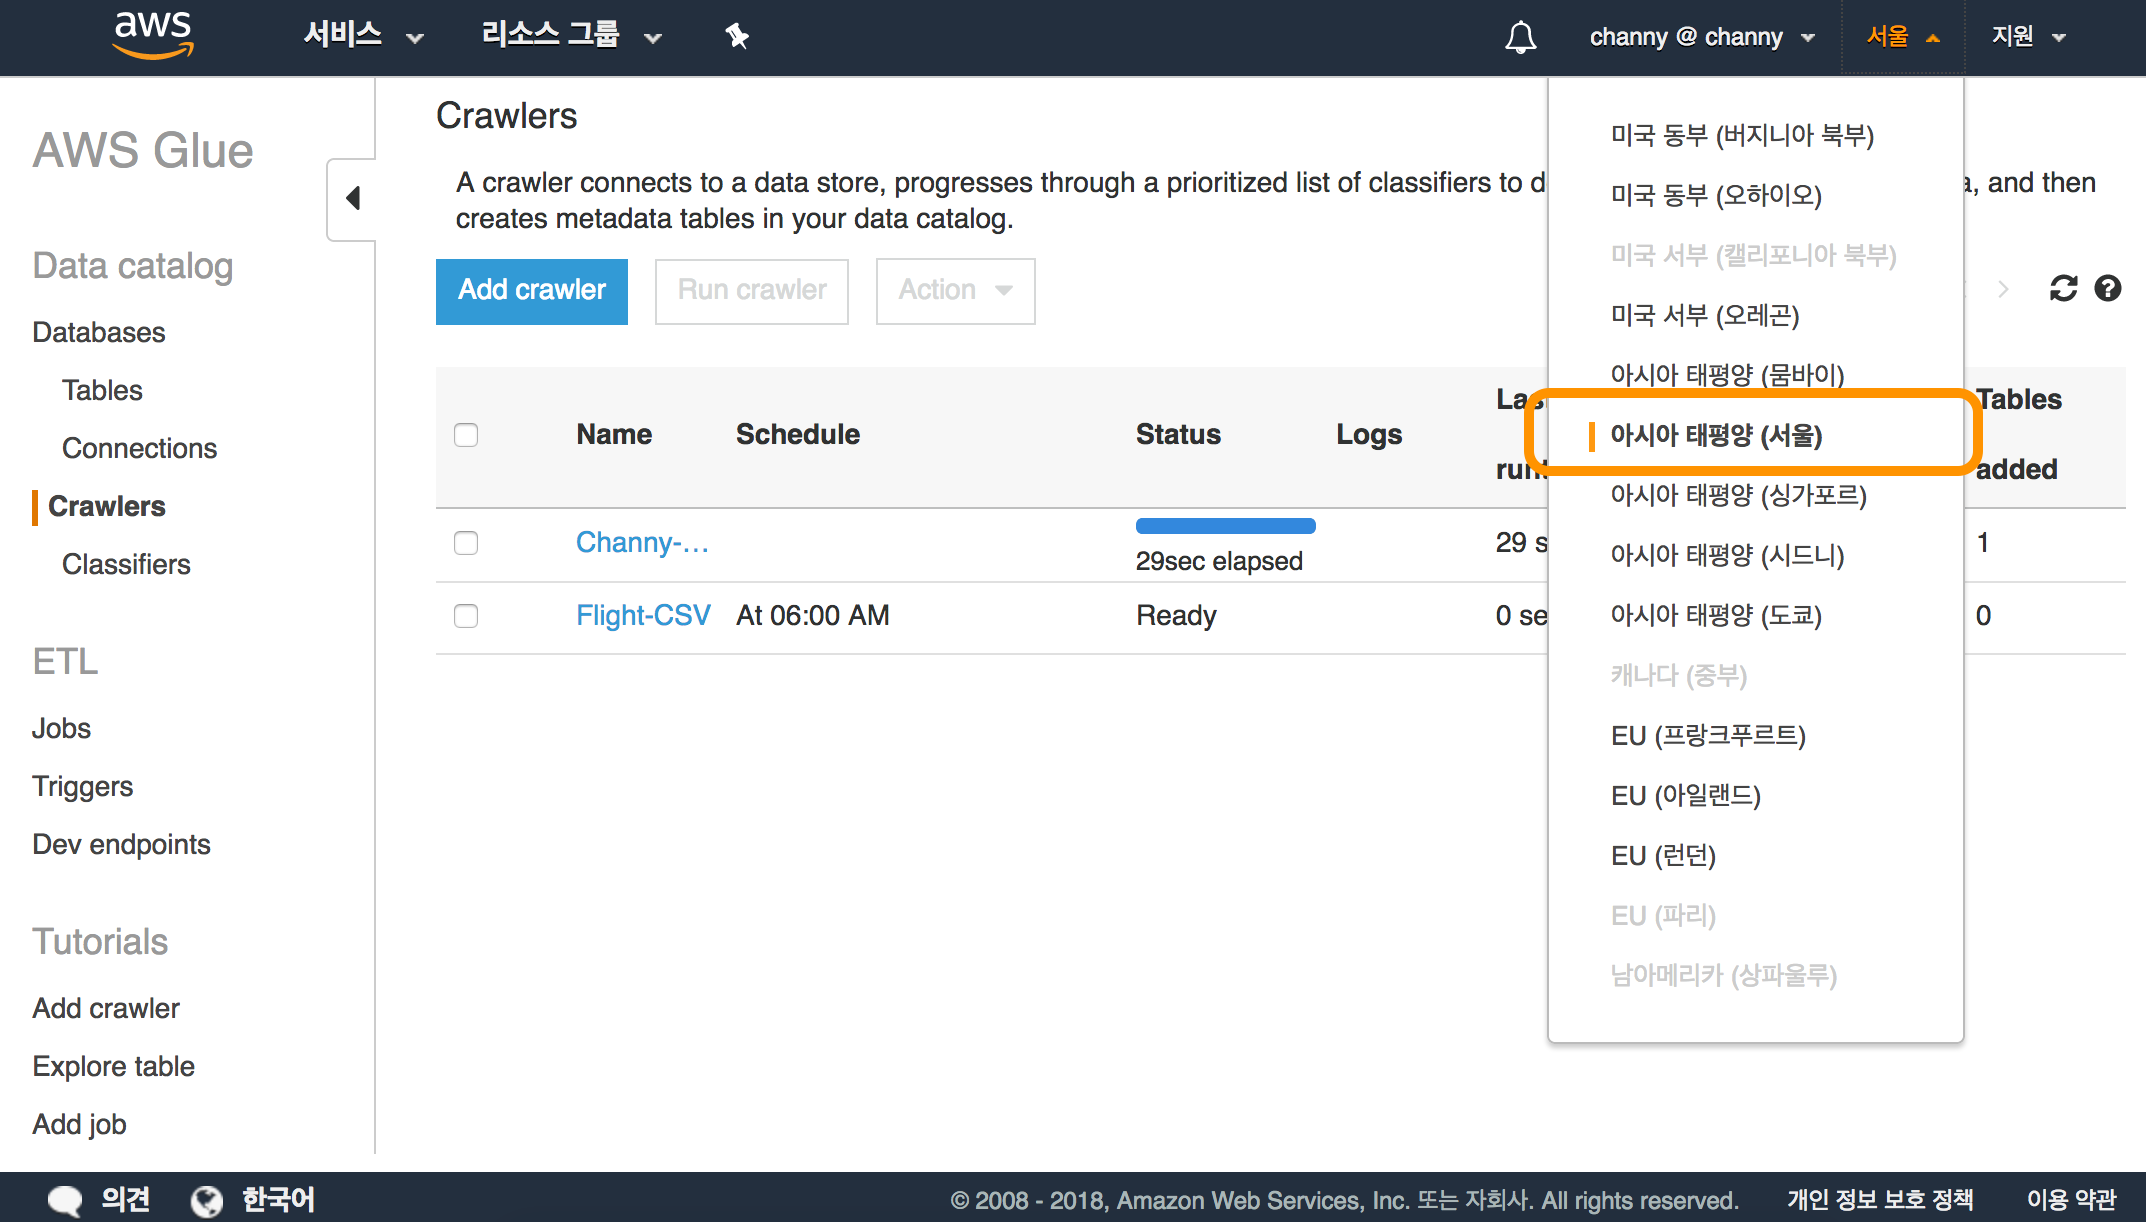Screen dimensions: 2146x1222
Task: Open the Flight-CSV crawler link
Action: click(x=643, y=615)
